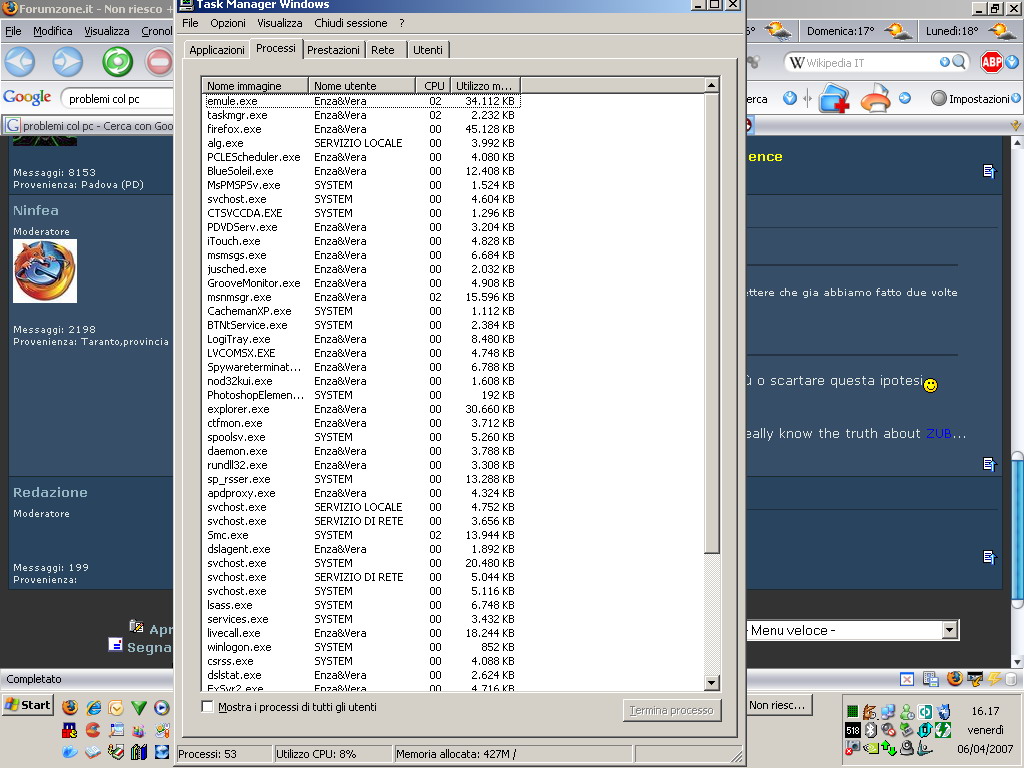Viewport: 1024px width, 768px height.
Task: Open the Chiudi sessione menu
Action: (351, 23)
